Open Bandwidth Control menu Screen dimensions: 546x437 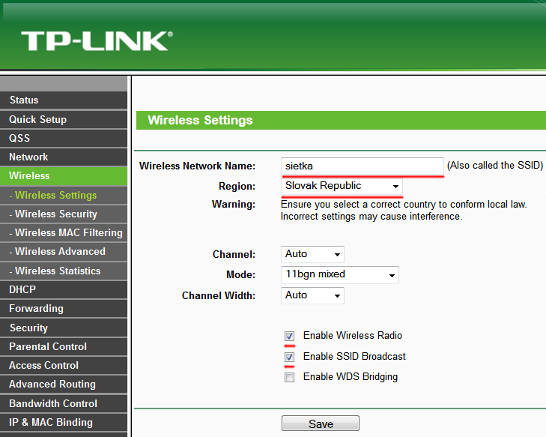(63, 403)
